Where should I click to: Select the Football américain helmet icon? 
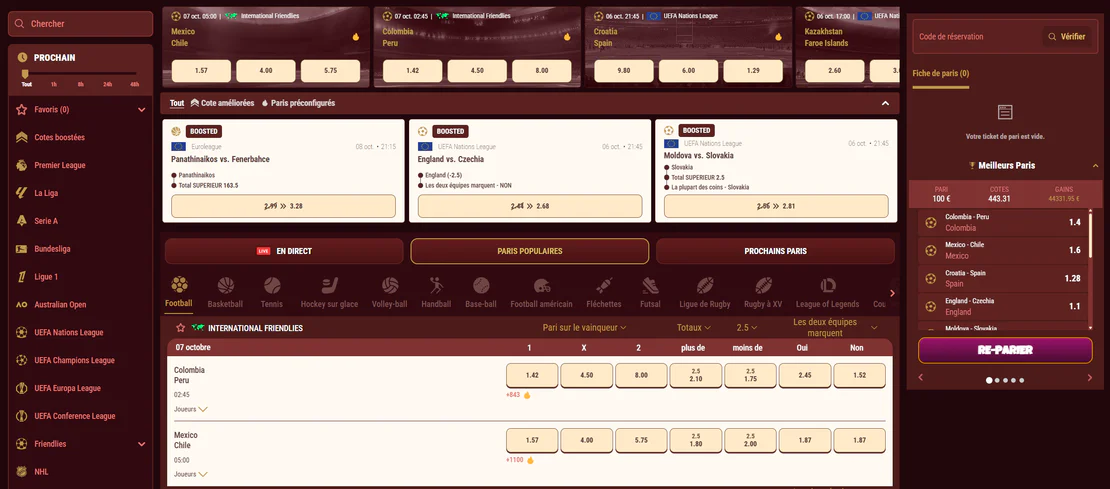(542, 285)
